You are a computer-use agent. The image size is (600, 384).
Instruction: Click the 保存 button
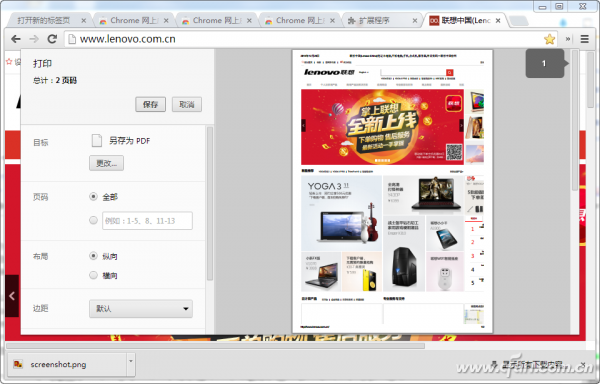[x=150, y=104]
